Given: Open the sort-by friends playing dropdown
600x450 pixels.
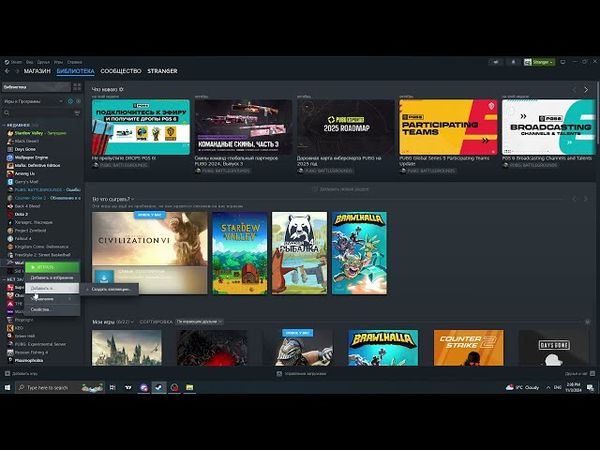Looking at the screenshot, I should (x=199, y=322).
